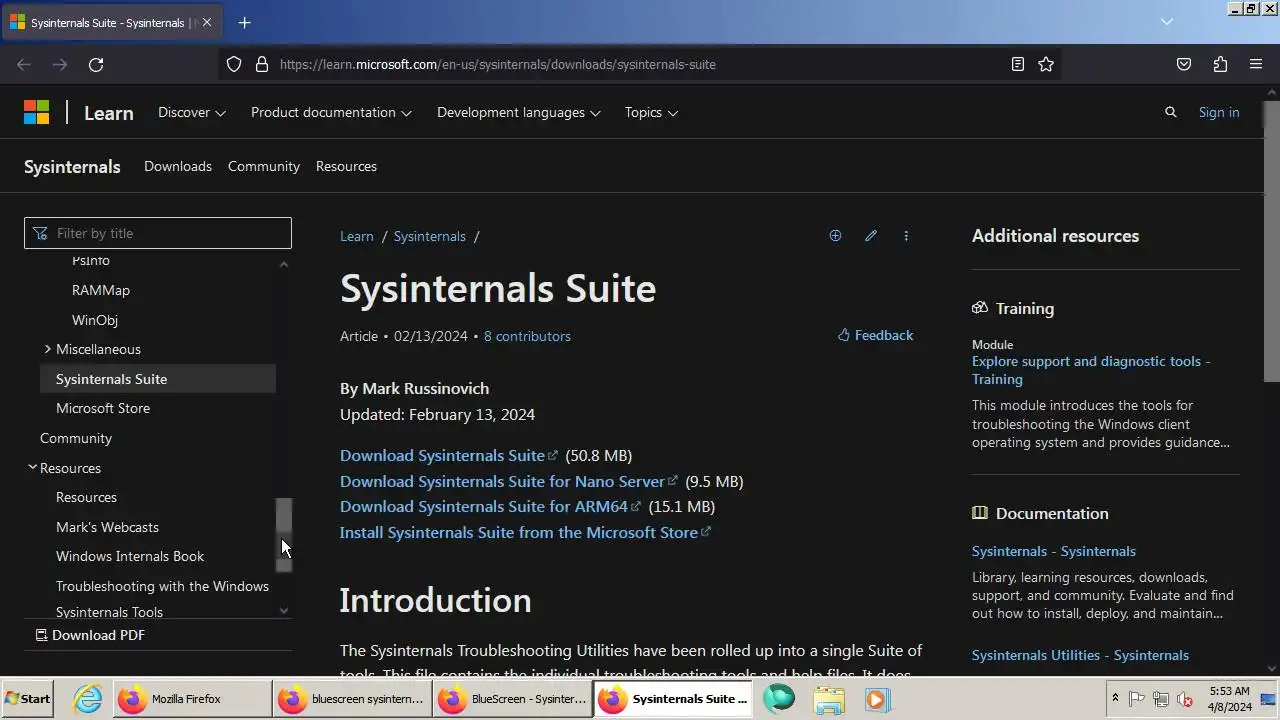Click Download Sysinternals Suite link

point(449,455)
